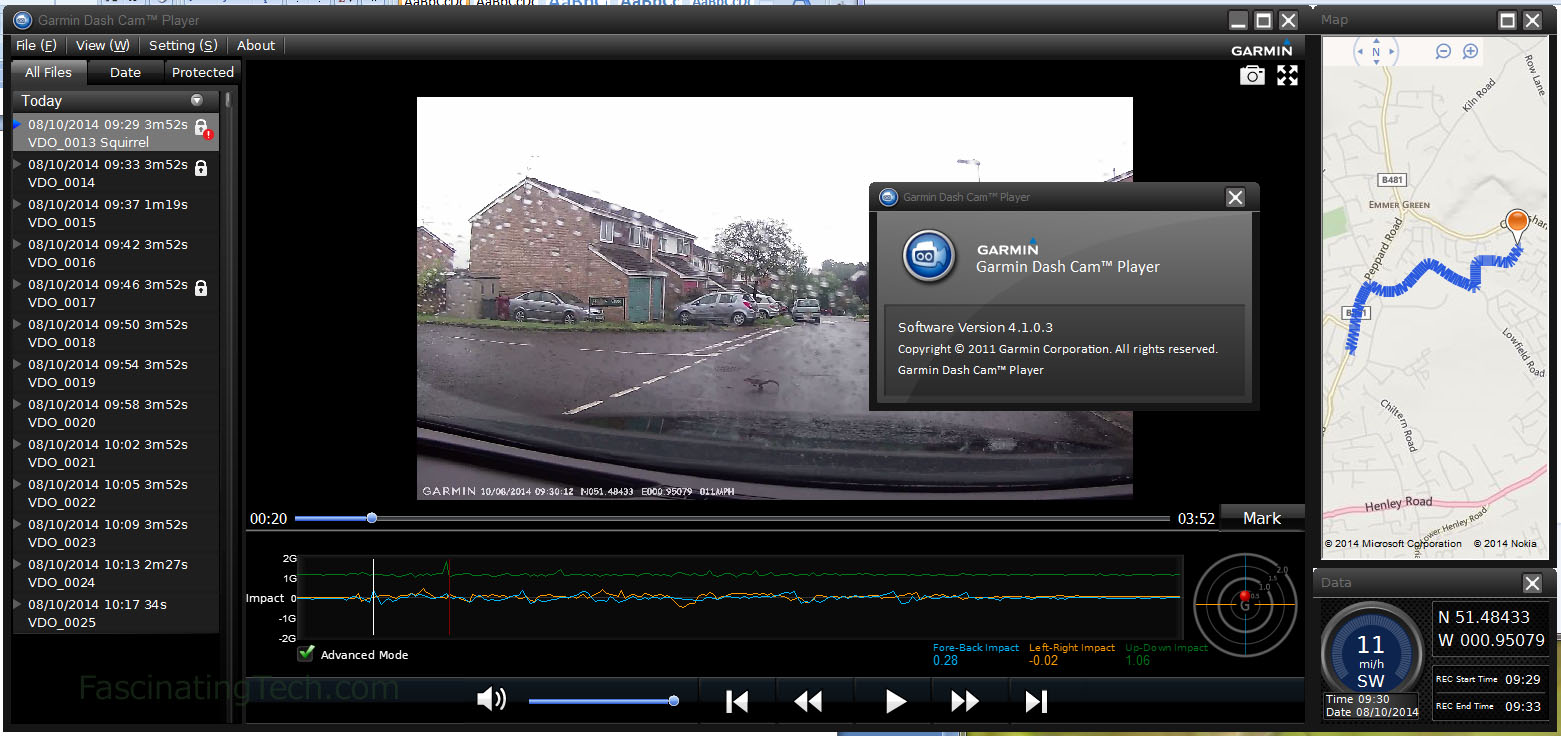Expand the VDO_0022 entry arrow
Screen dimensions: 1561x736
coord(17,484)
